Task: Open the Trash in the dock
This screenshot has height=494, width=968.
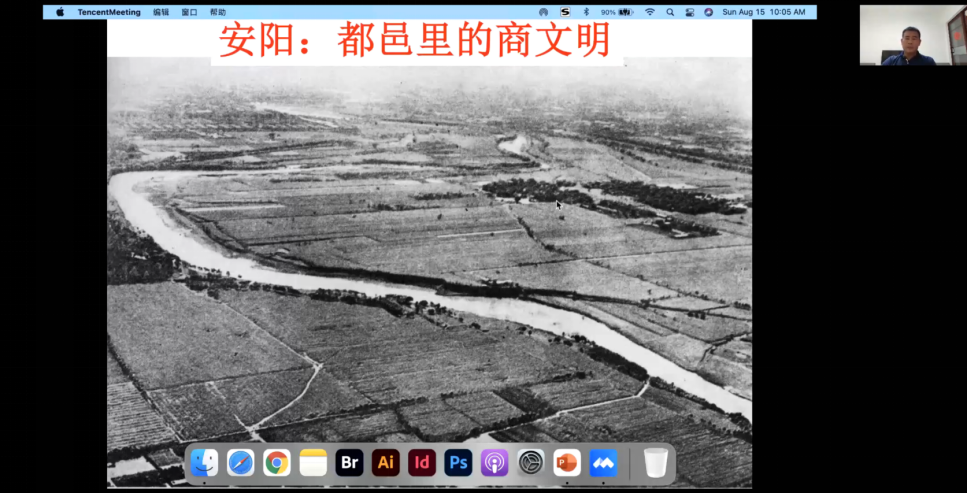Action: pos(656,463)
